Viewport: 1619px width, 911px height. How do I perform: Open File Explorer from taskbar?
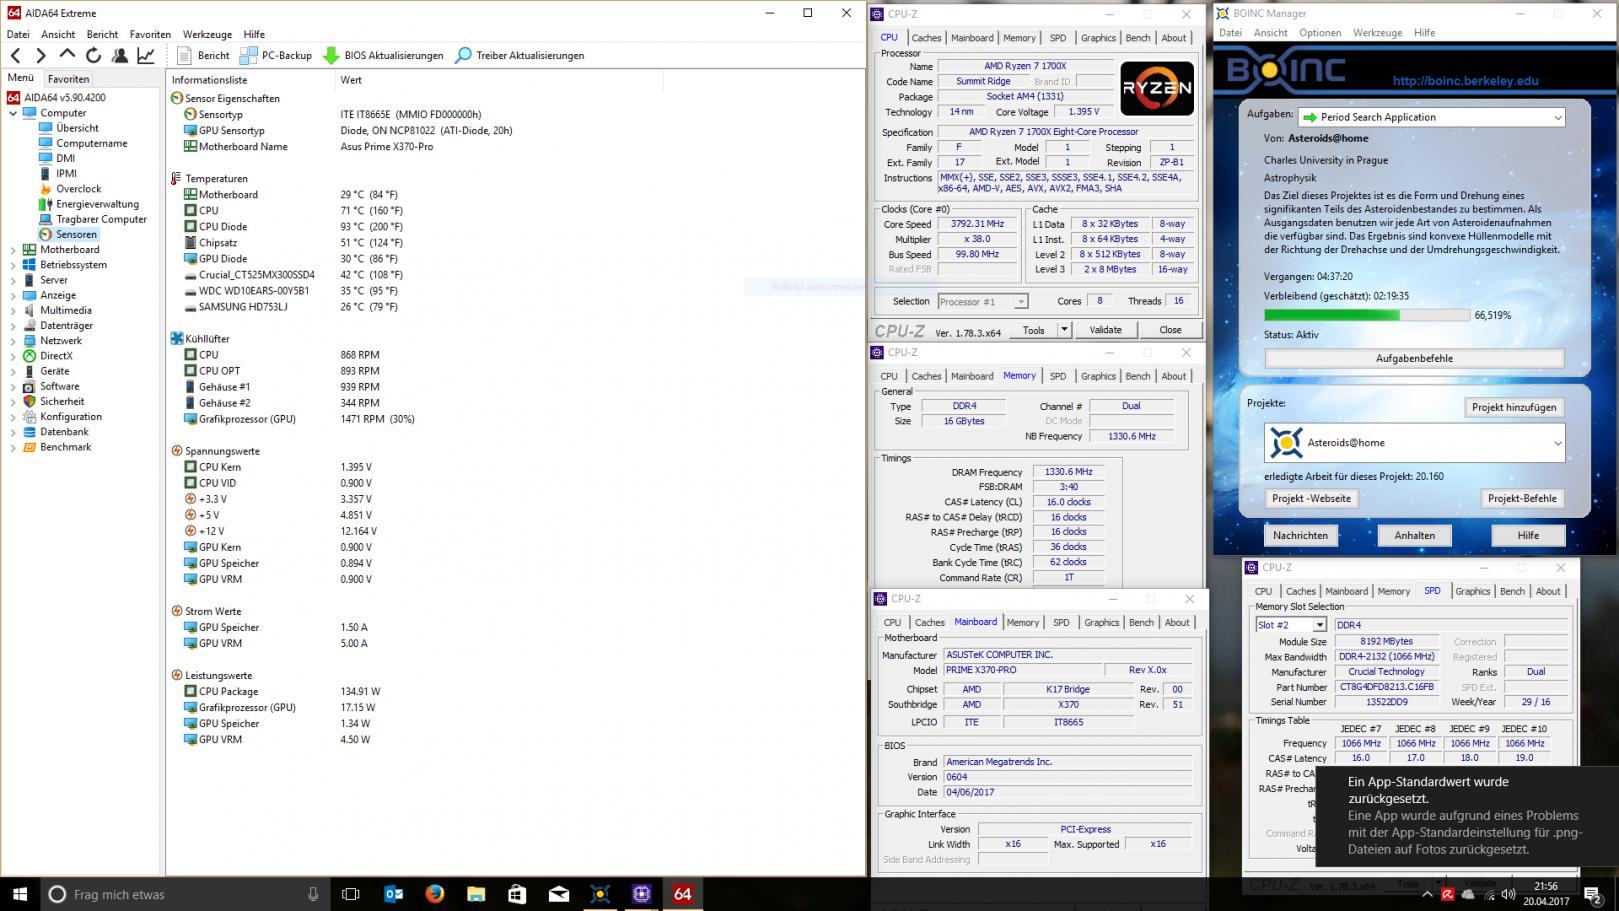tap(476, 894)
